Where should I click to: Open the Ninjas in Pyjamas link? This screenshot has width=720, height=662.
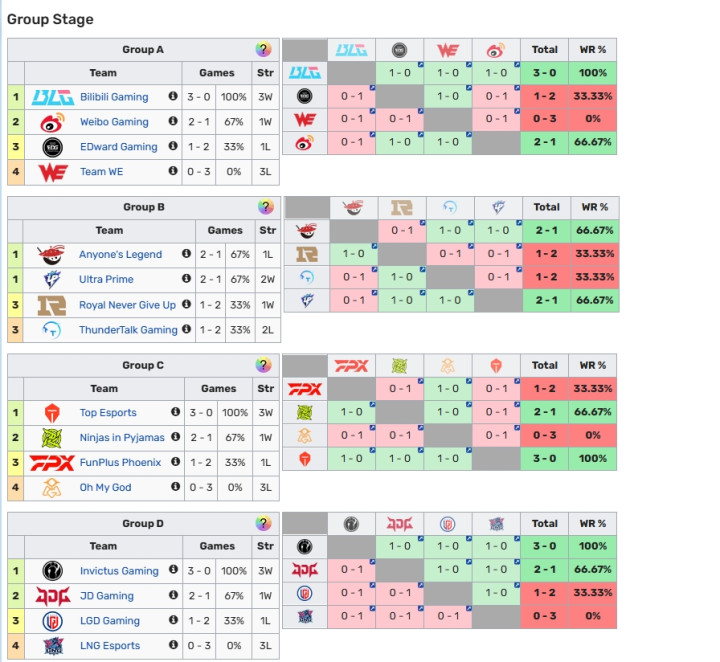pos(122,438)
